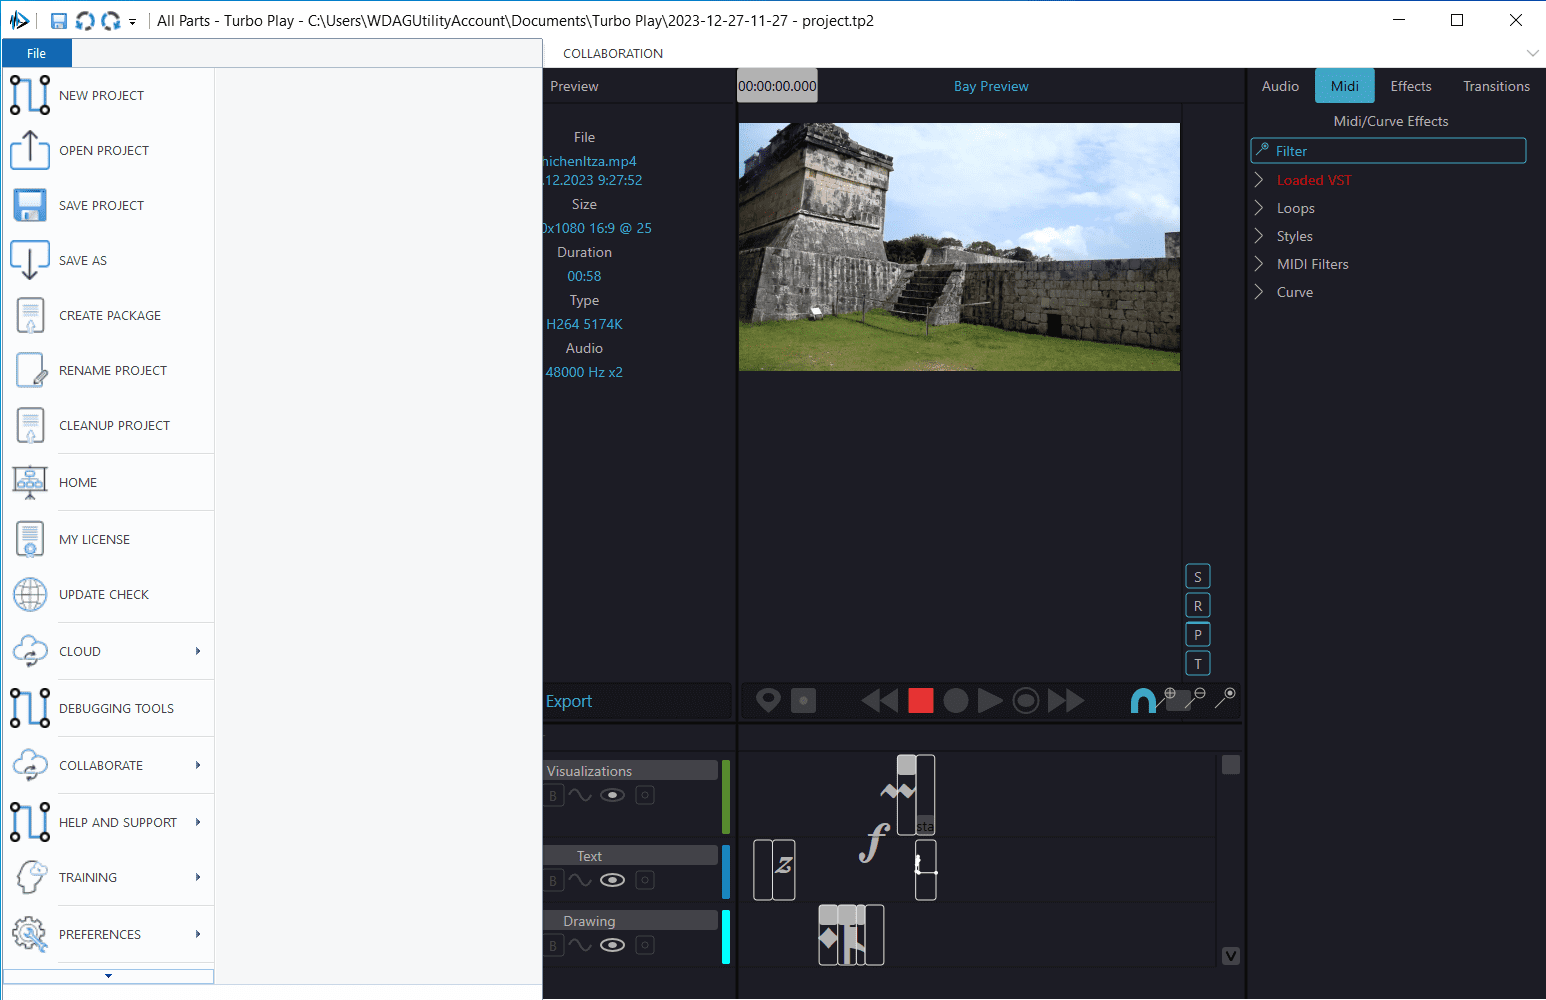The width and height of the screenshot is (1546, 1000).
Task: Expand the MIDI Filters tree node
Action: tap(1259, 264)
